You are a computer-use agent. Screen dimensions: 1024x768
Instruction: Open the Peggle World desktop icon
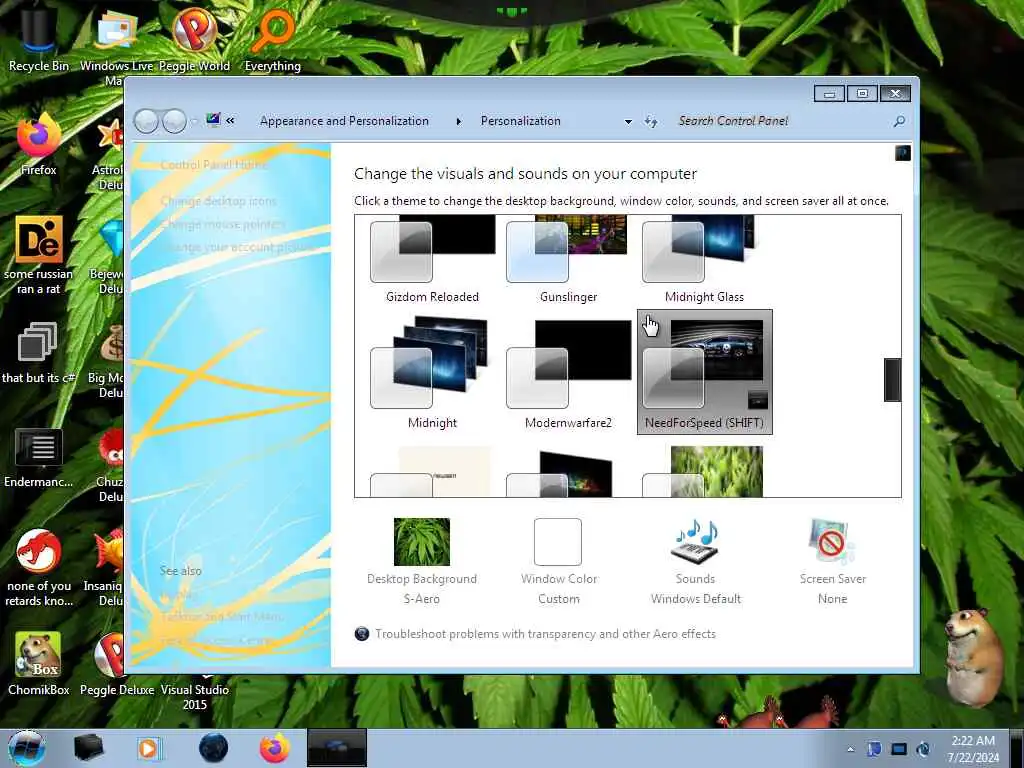[x=195, y=38]
